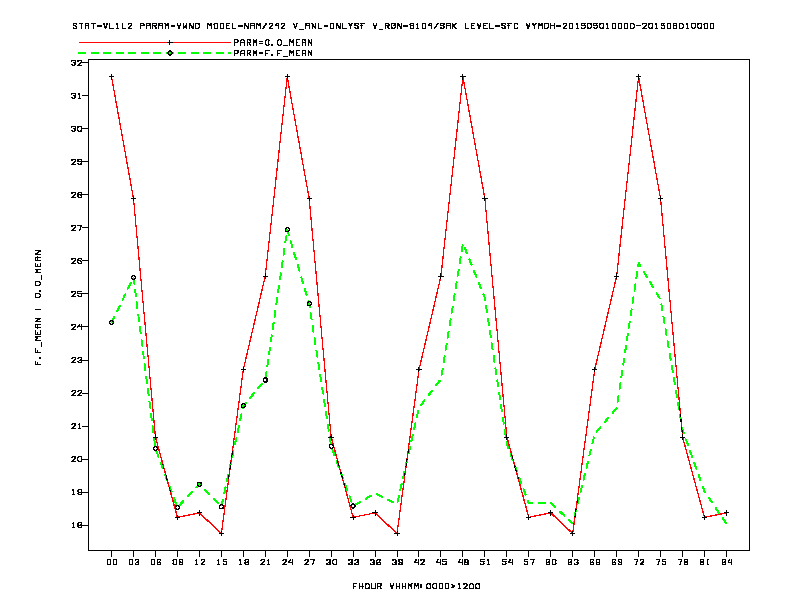Click the x-axis hour label 72
Viewport: 792px width, 612px height.
(x=638, y=562)
